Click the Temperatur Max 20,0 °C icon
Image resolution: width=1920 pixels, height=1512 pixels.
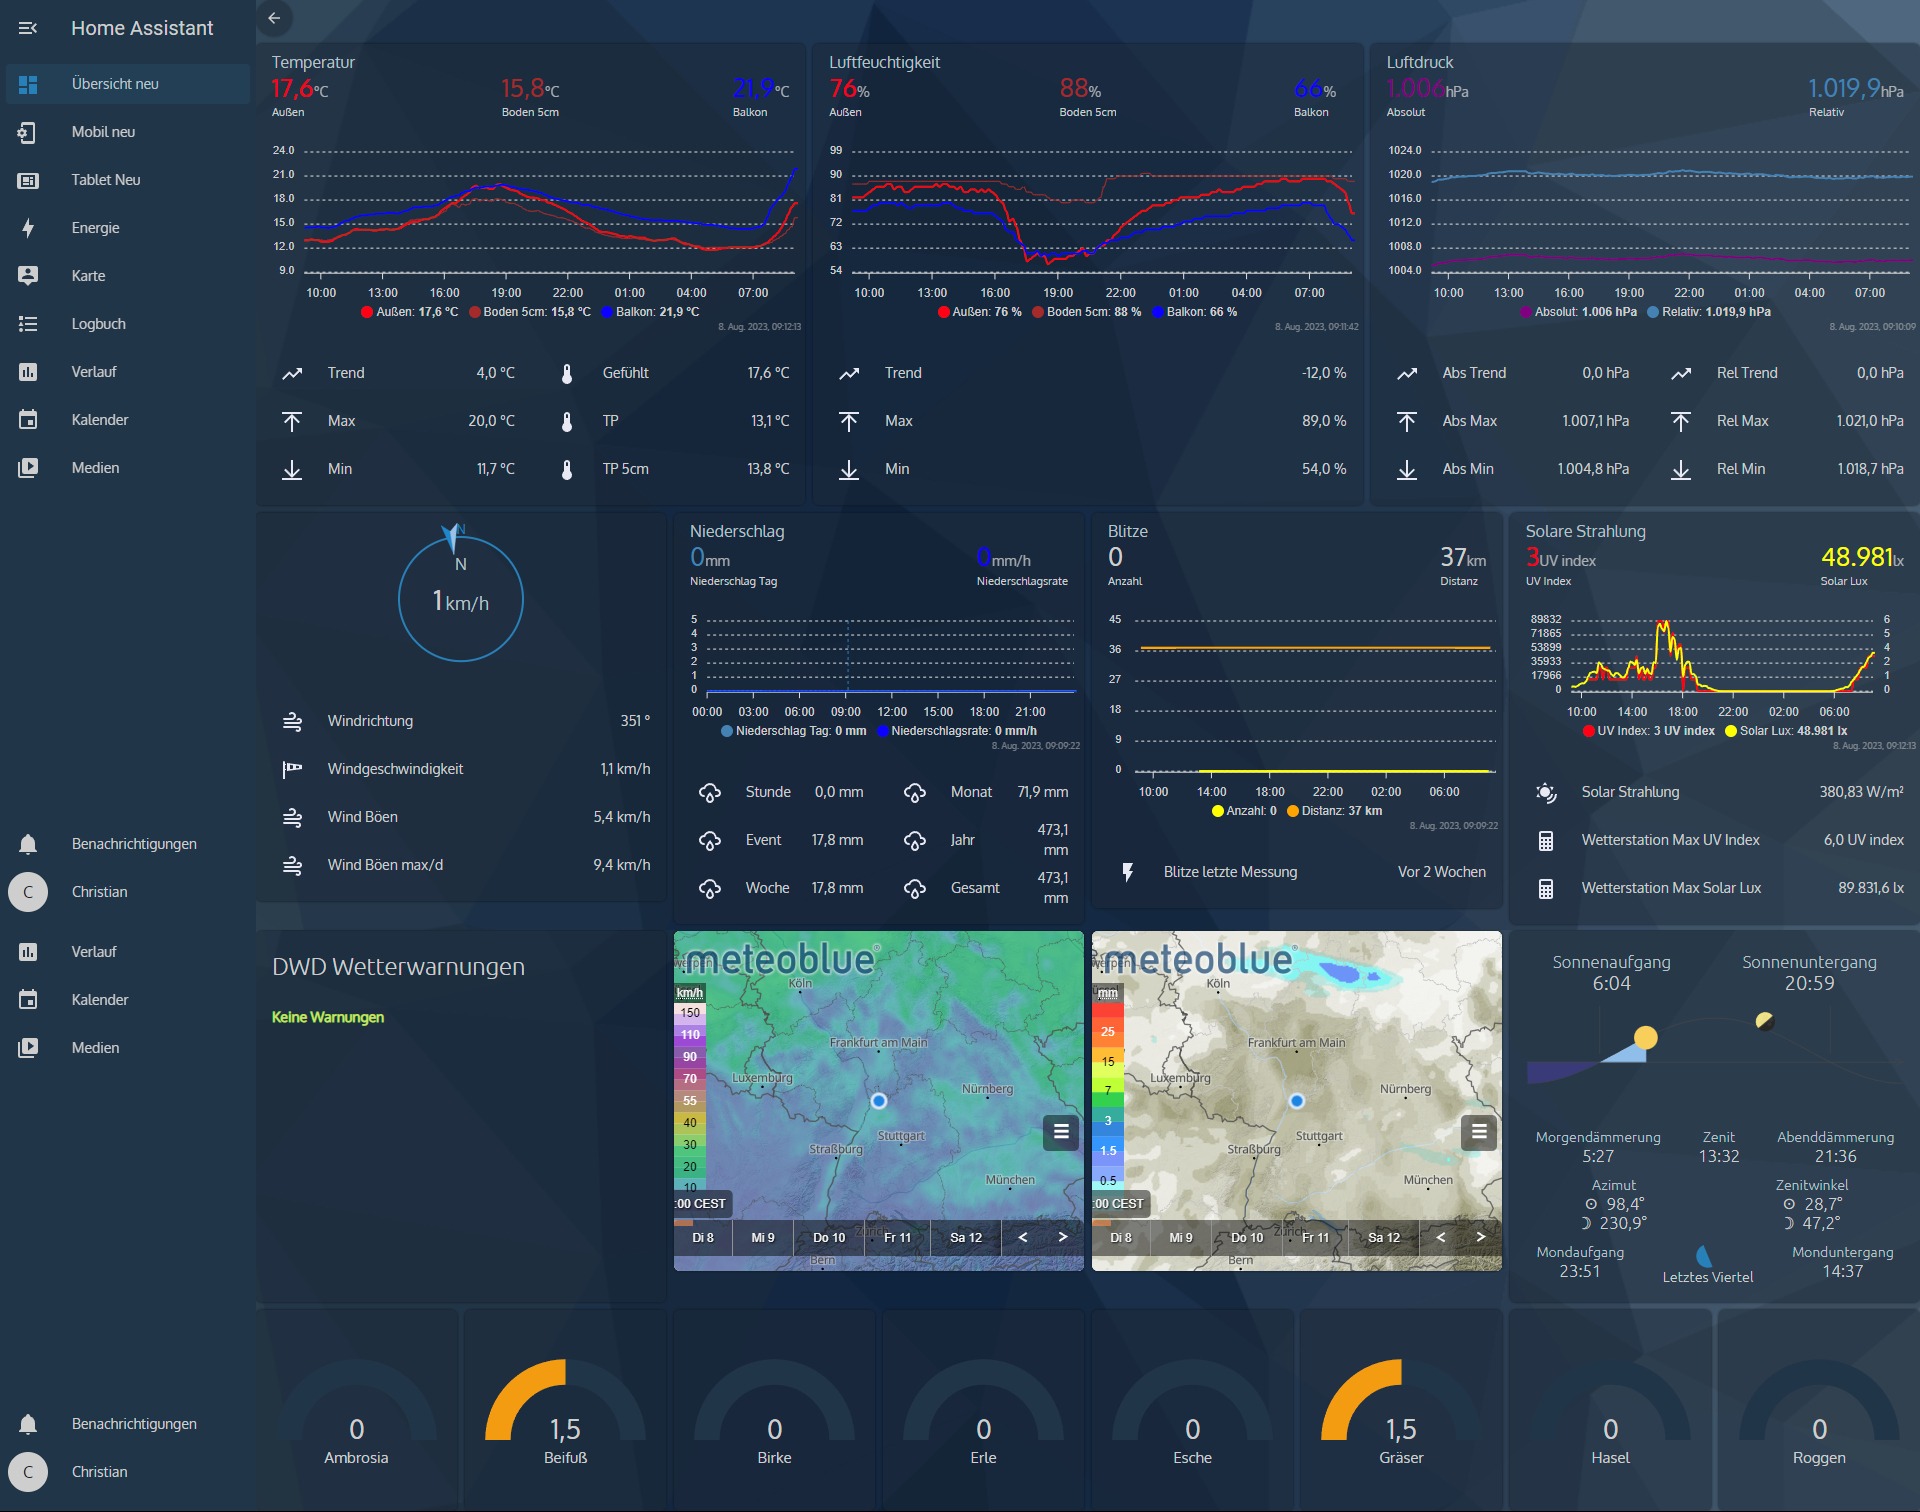(x=292, y=421)
